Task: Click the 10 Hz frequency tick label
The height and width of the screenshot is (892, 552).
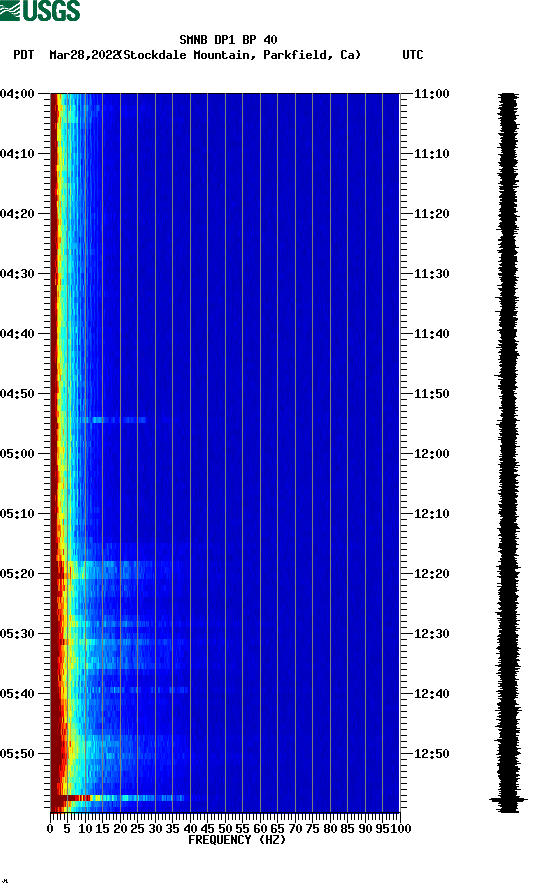Action: (85, 829)
